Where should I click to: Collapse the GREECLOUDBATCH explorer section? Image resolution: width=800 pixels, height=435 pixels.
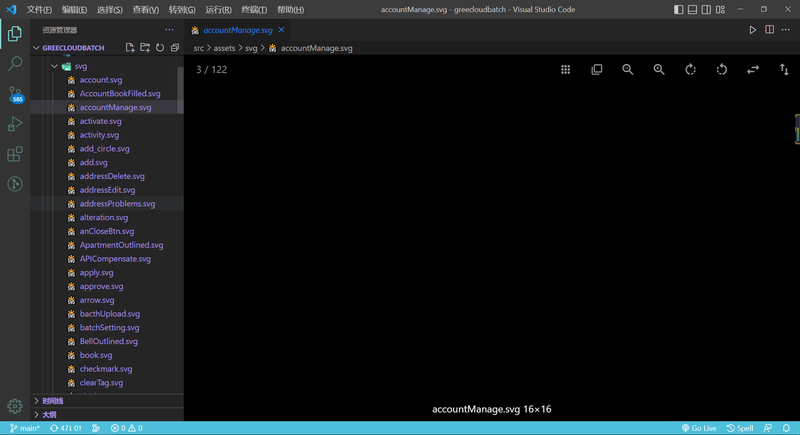36,47
